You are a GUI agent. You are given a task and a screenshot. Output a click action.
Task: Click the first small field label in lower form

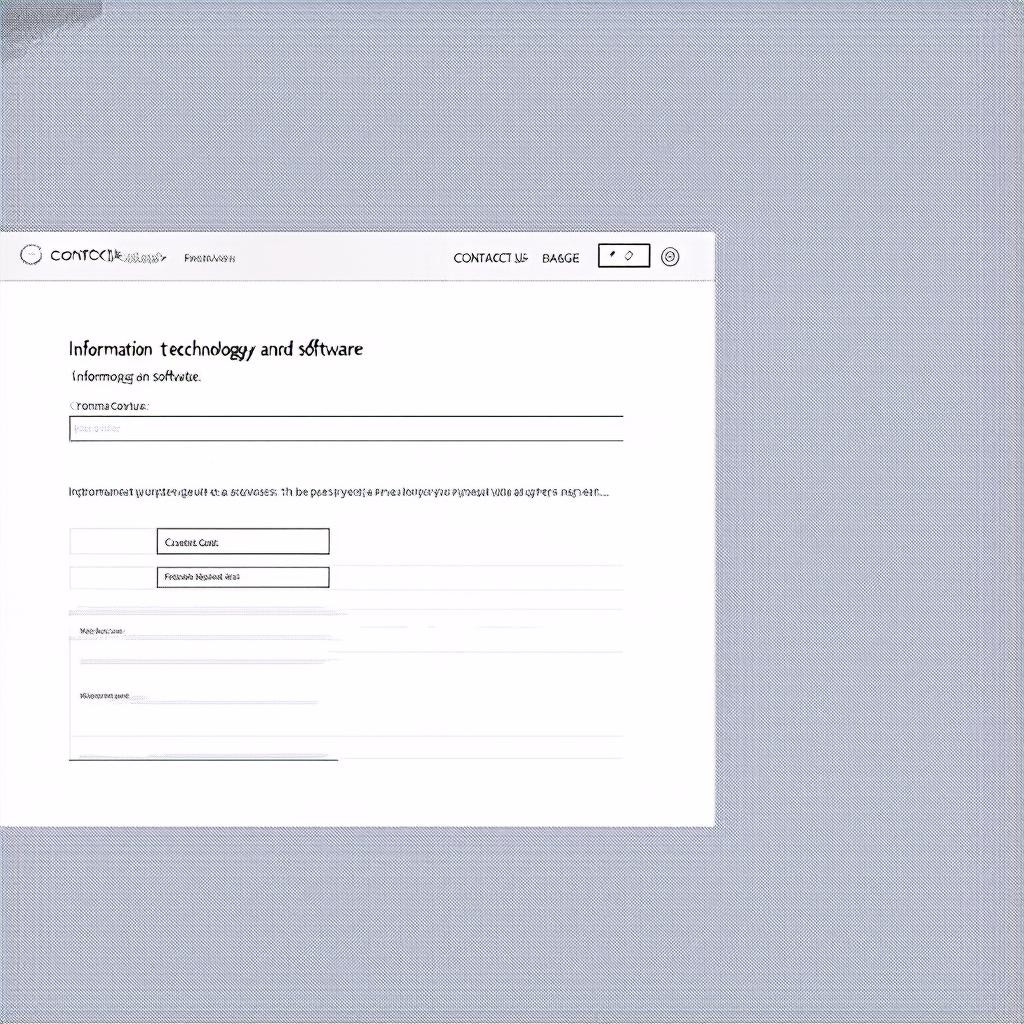tap(101, 632)
